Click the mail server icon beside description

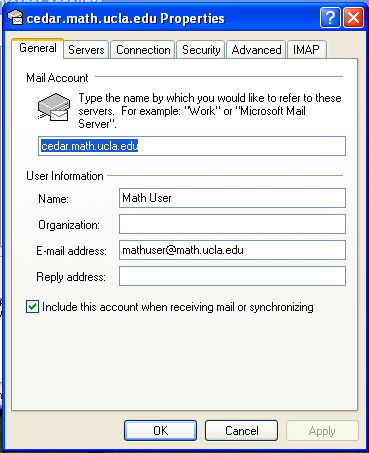[54, 107]
